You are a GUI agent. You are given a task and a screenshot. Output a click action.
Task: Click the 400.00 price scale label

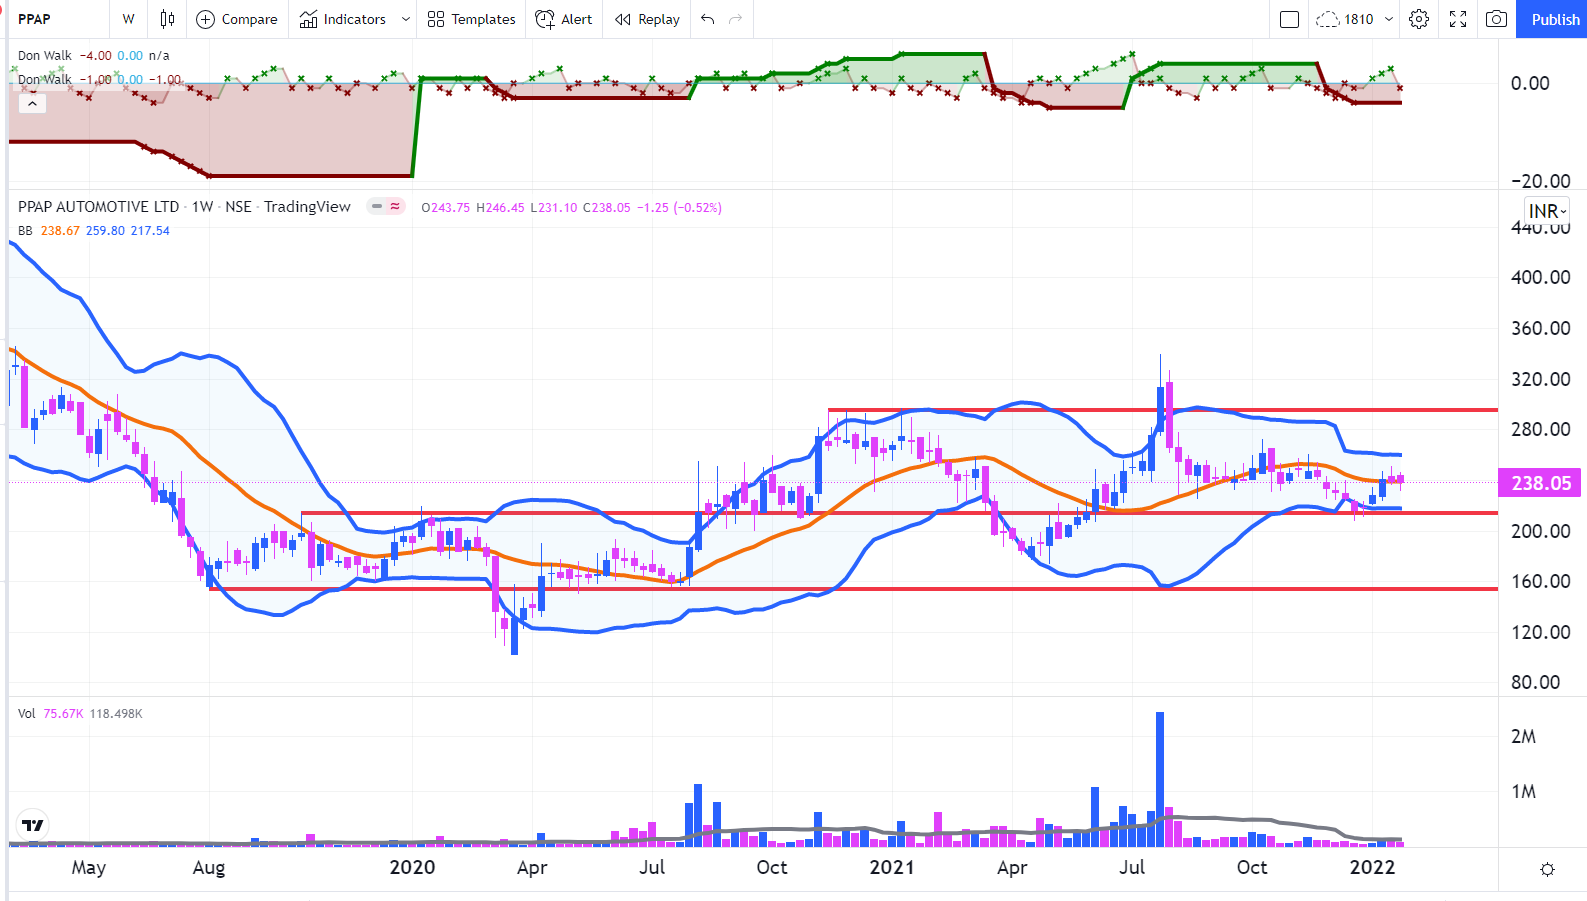[1540, 277]
